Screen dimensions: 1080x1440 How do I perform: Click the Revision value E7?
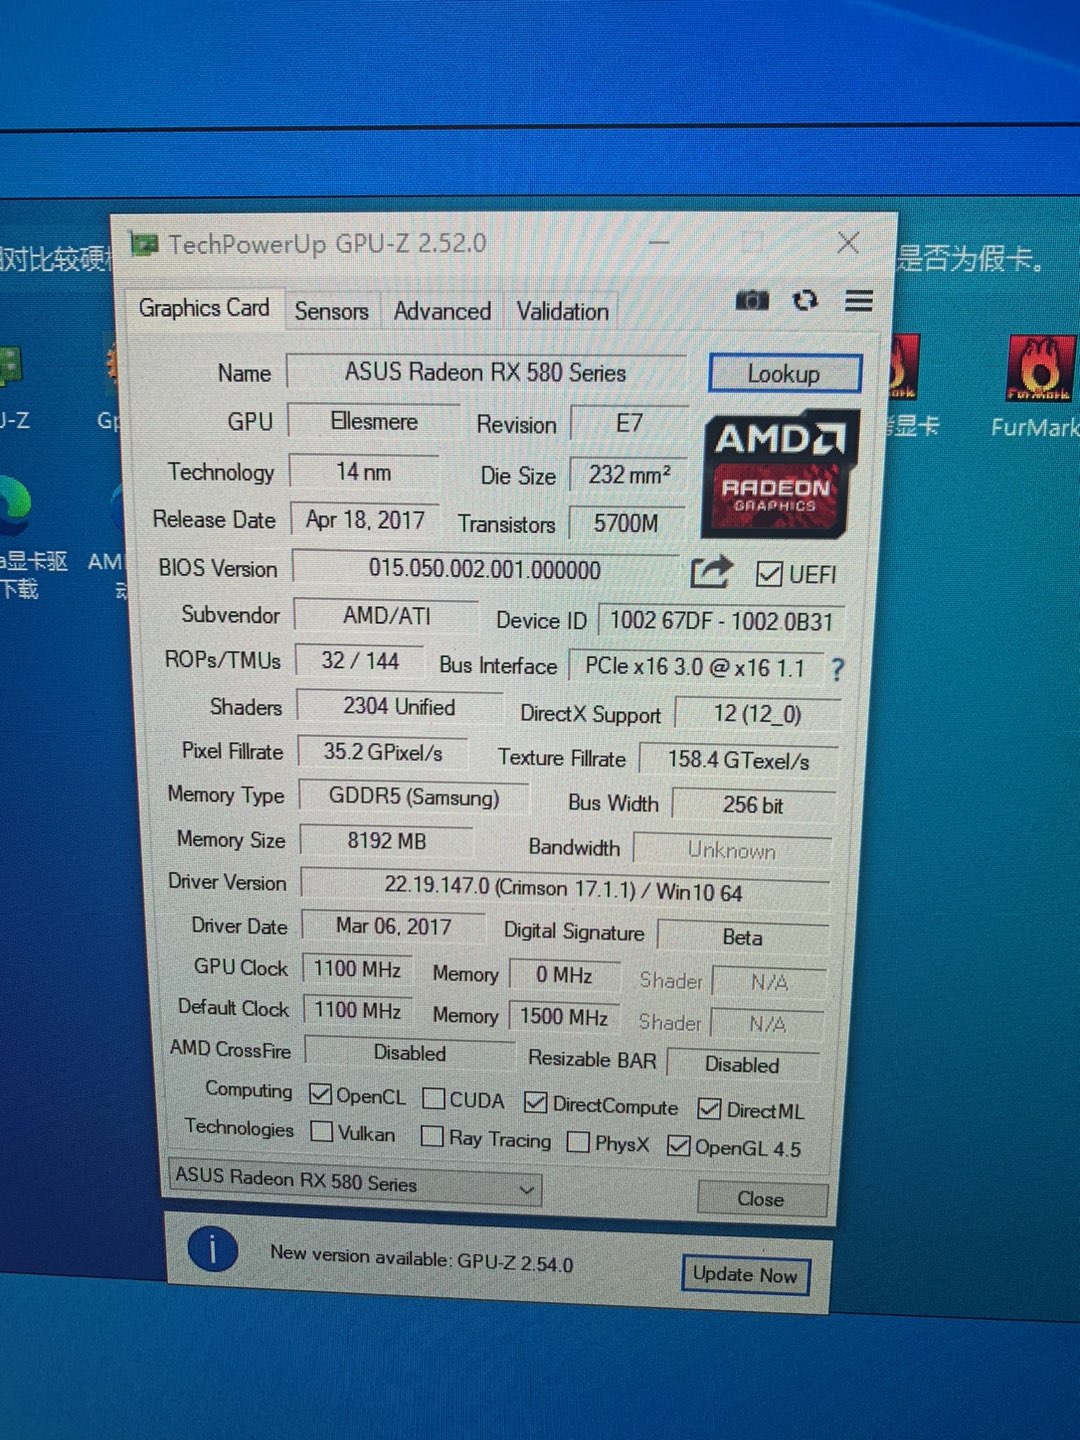tap(629, 424)
